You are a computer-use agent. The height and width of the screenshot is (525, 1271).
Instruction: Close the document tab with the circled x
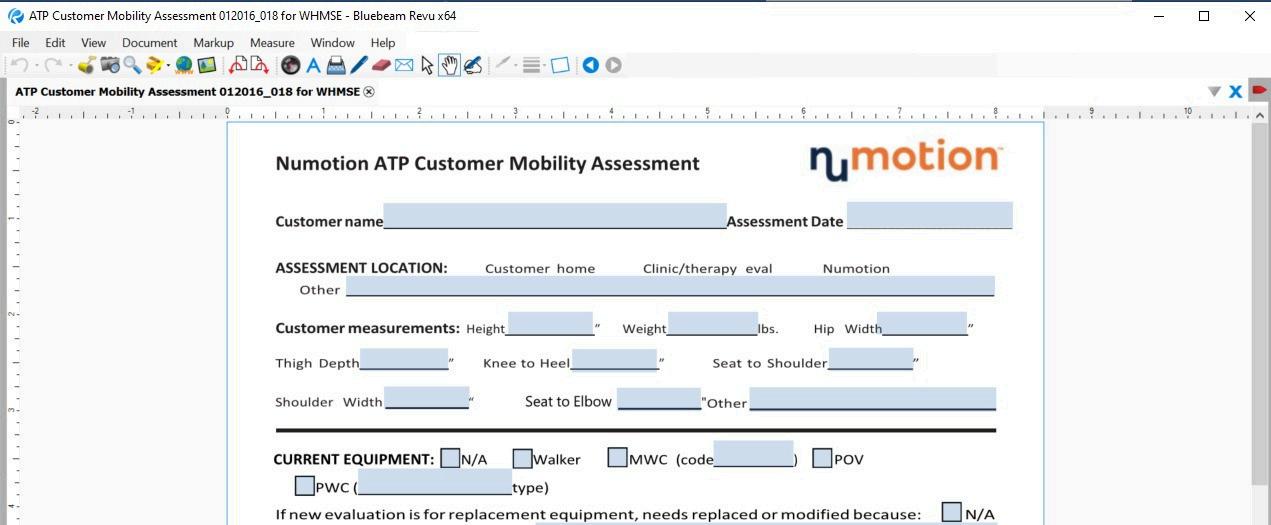pyautogui.click(x=369, y=91)
